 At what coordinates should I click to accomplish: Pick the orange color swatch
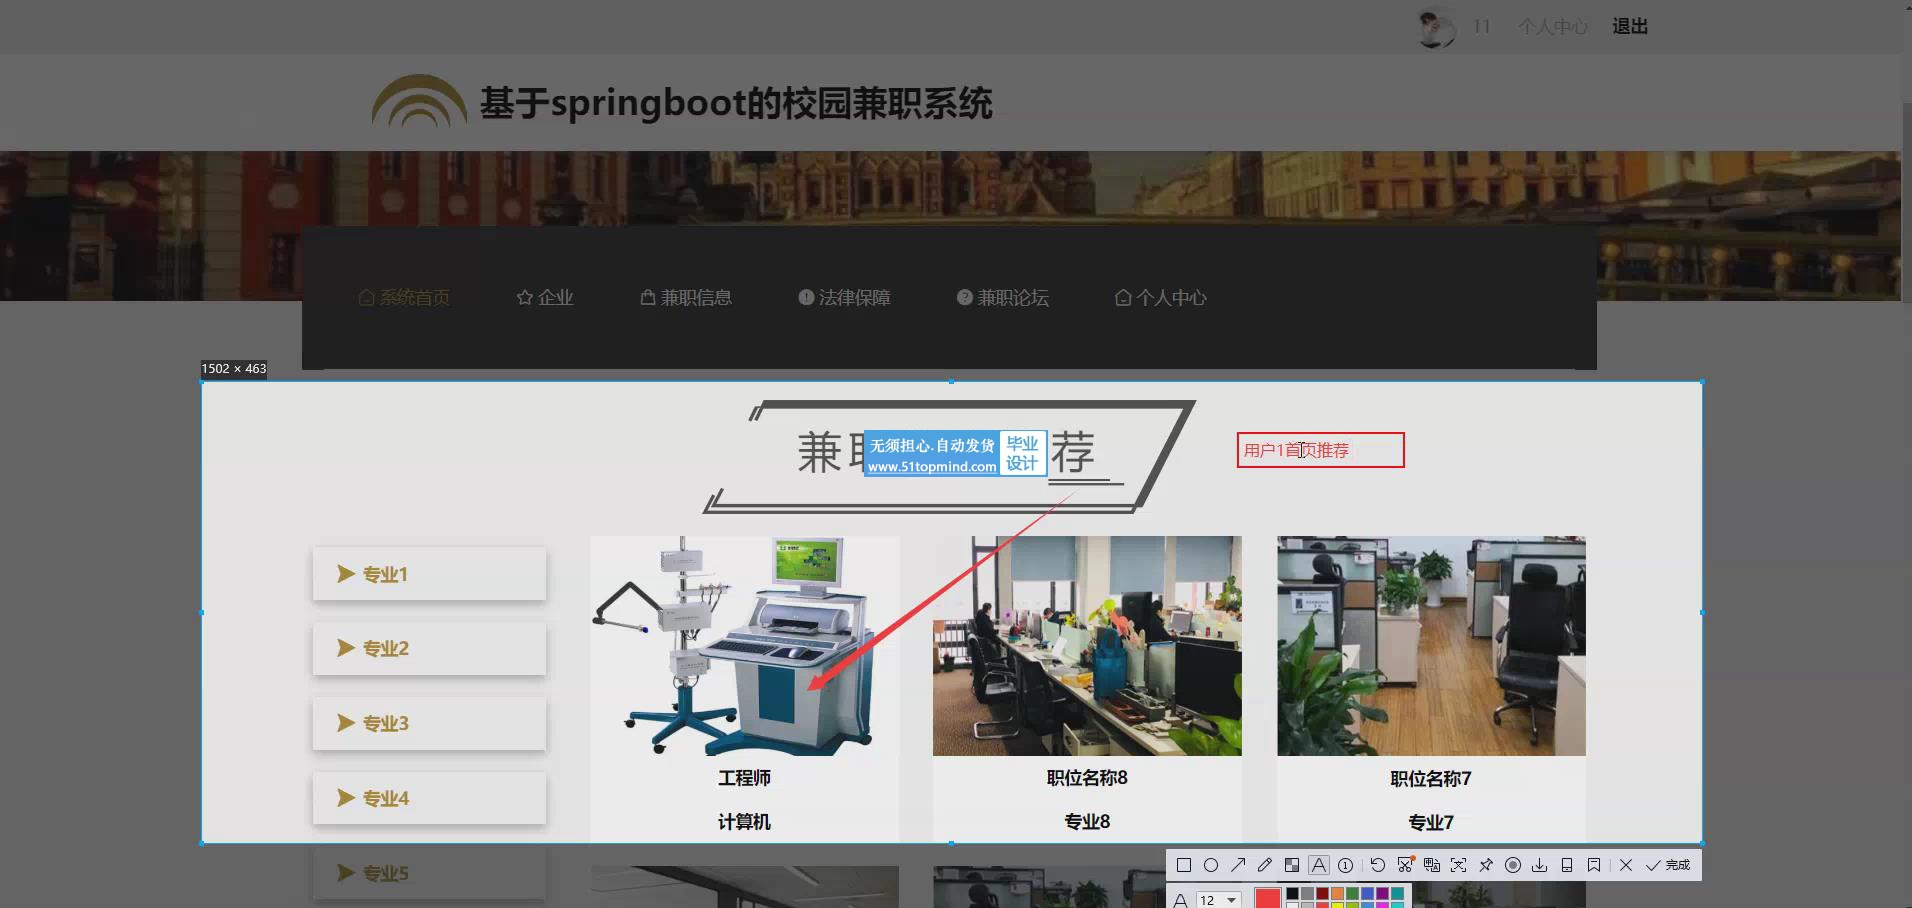pos(1337,893)
